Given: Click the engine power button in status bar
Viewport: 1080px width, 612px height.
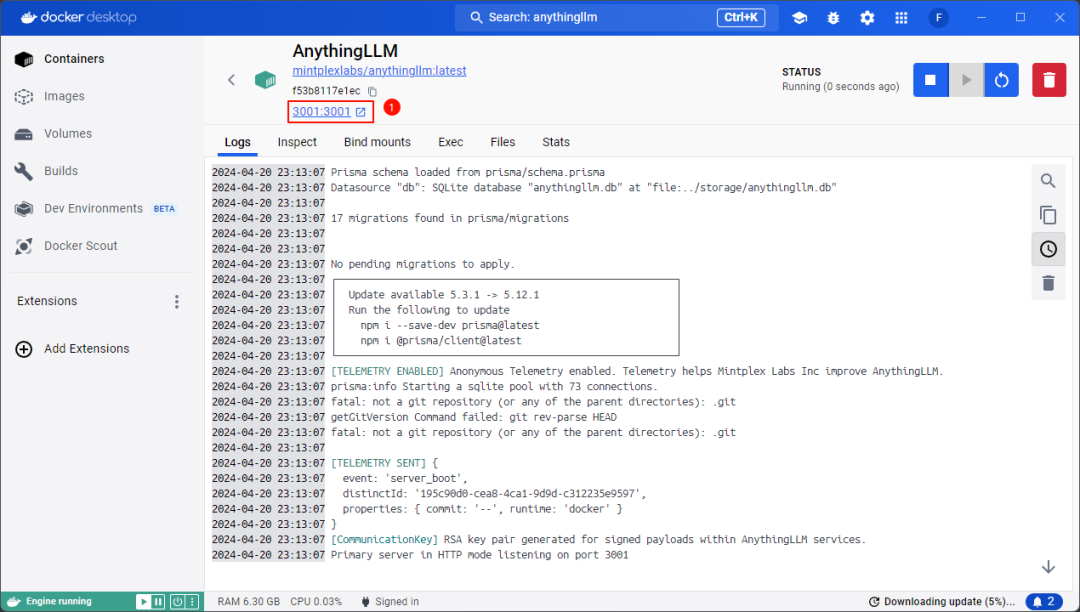Looking at the screenshot, I should [176, 602].
